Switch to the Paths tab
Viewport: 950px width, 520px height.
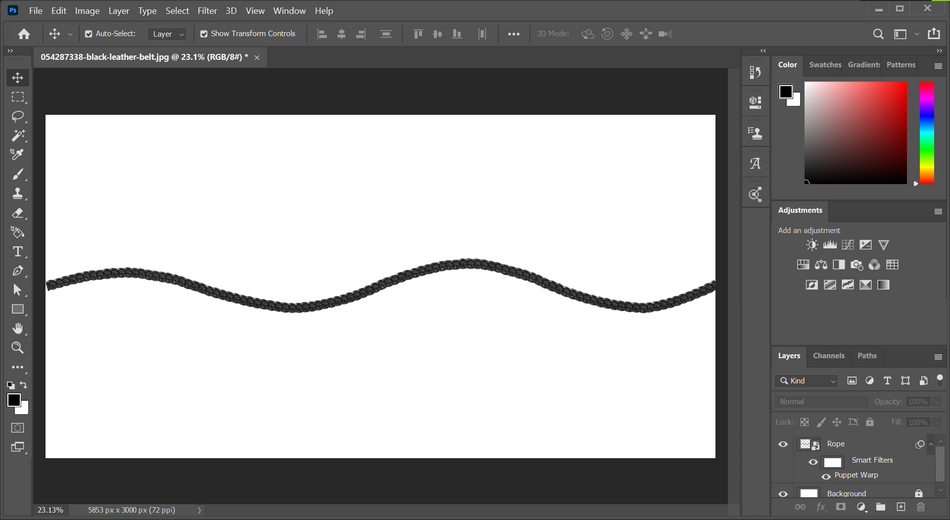[x=867, y=356]
